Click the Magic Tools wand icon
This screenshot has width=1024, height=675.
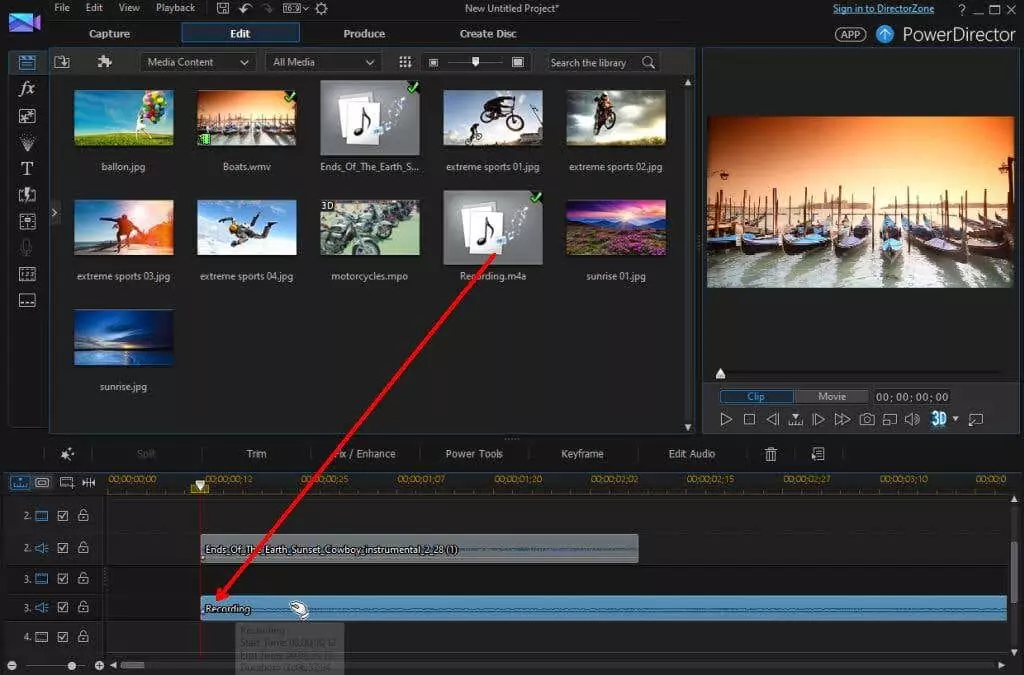tap(67, 454)
